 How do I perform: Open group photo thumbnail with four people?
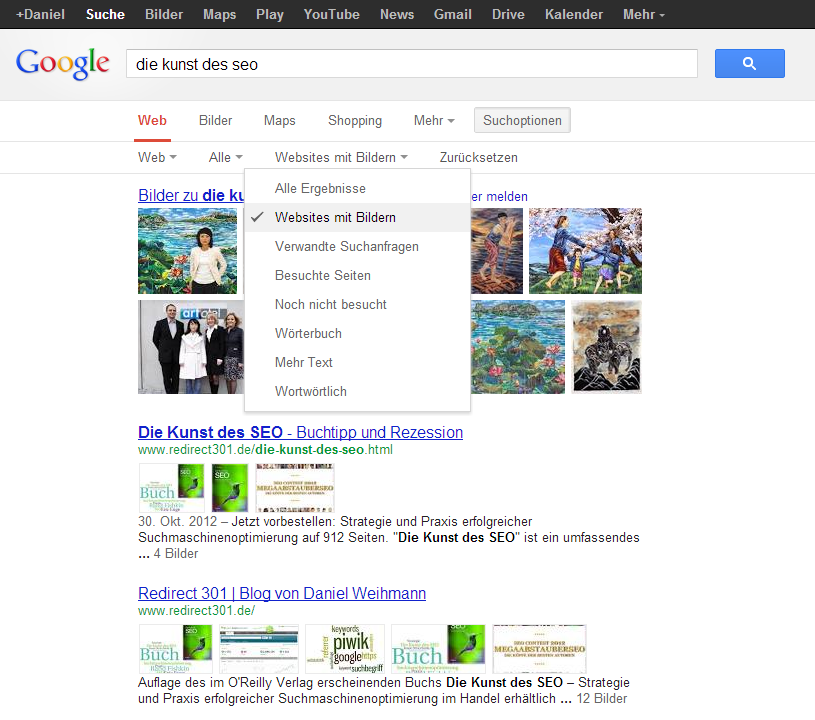point(191,347)
